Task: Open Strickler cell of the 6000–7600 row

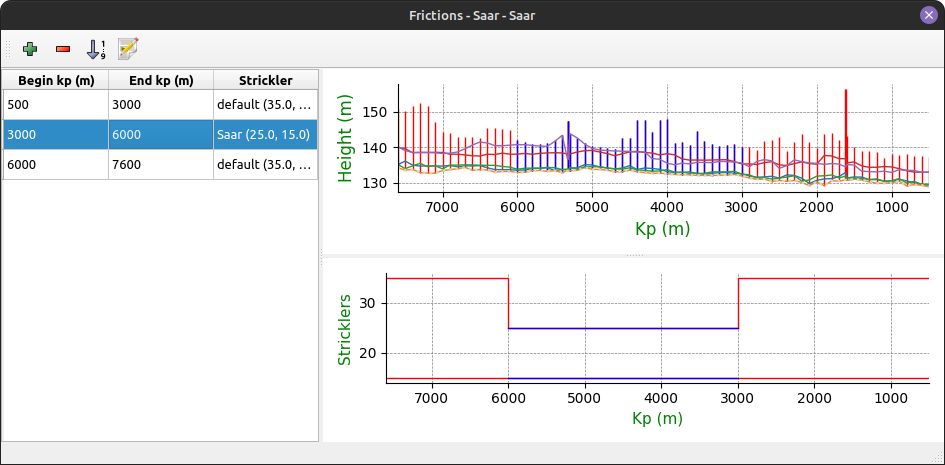Action: (265, 165)
